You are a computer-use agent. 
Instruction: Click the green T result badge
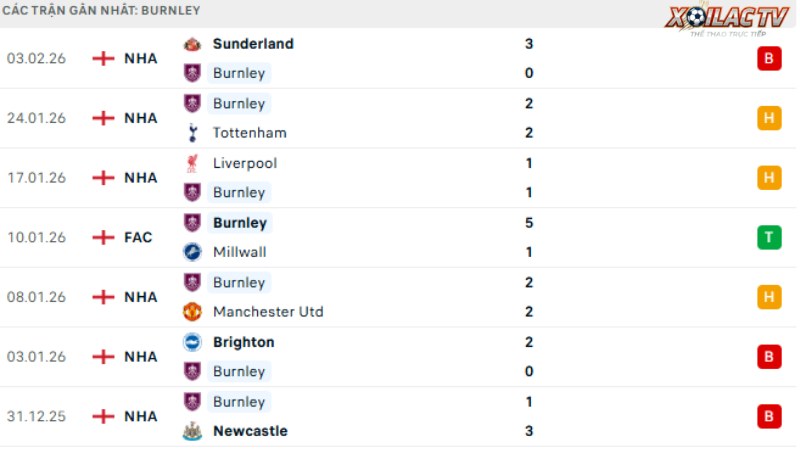click(x=769, y=237)
